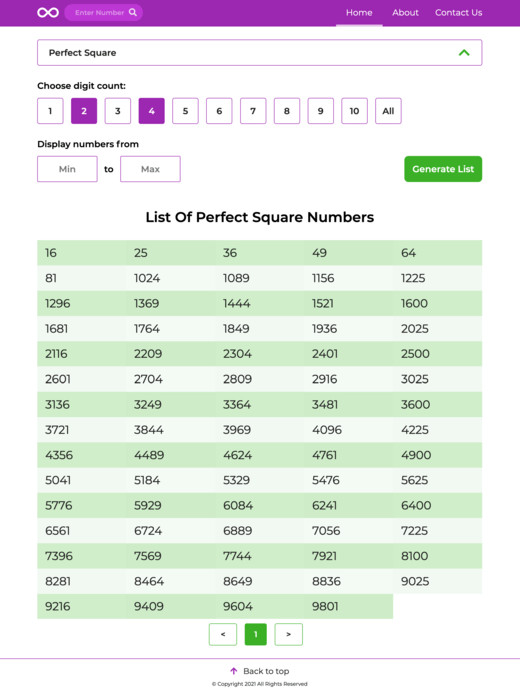The image size is (520, 688).
Task: Select the All digit count option
Action: [x=388, y=111]
